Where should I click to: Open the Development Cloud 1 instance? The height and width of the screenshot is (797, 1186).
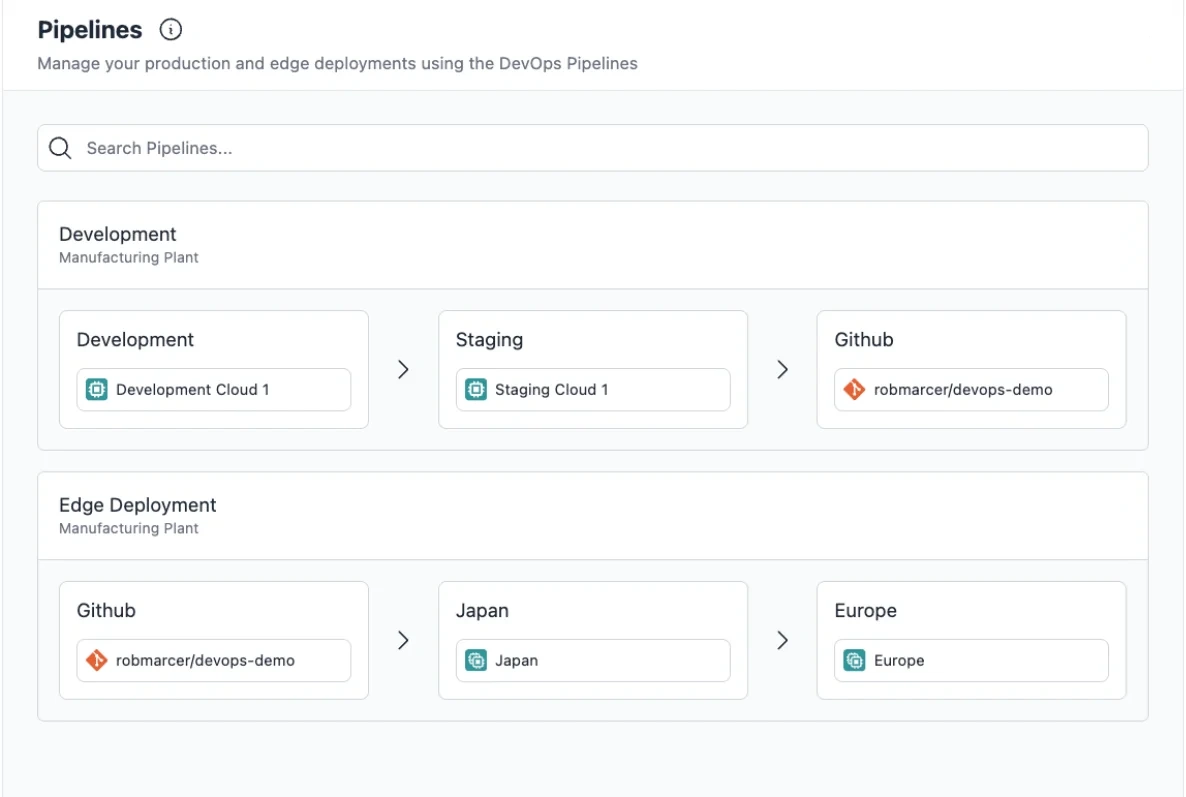[214, 389]
